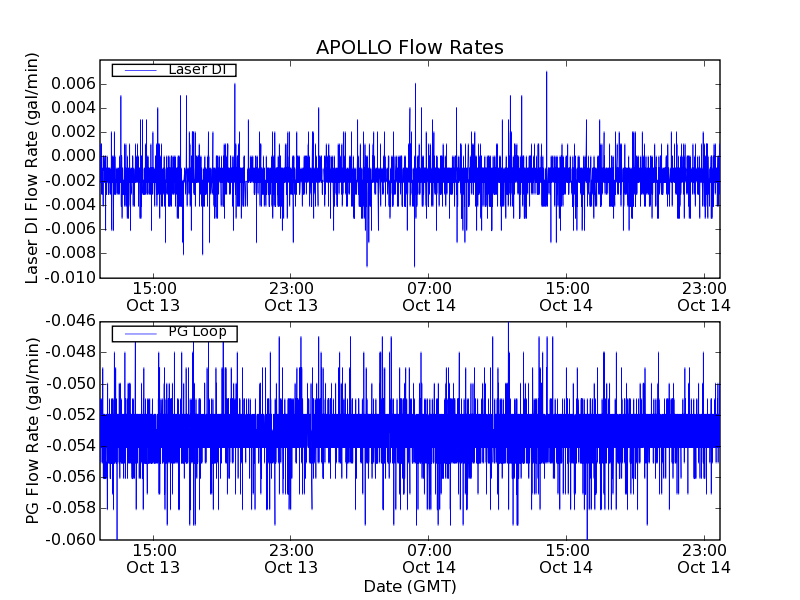Click top plot's 23:00 Oct 14 time tick
The image size is (800, 600).
704,296
